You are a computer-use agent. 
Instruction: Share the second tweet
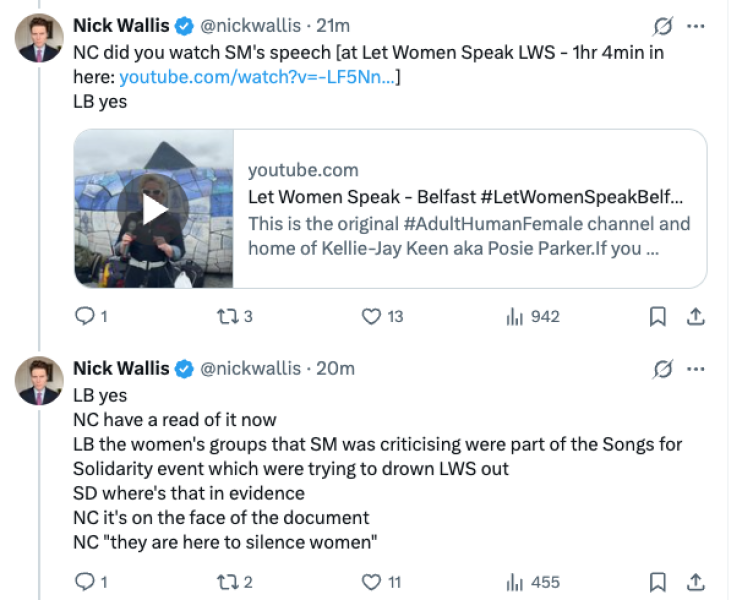pos(696,582)
